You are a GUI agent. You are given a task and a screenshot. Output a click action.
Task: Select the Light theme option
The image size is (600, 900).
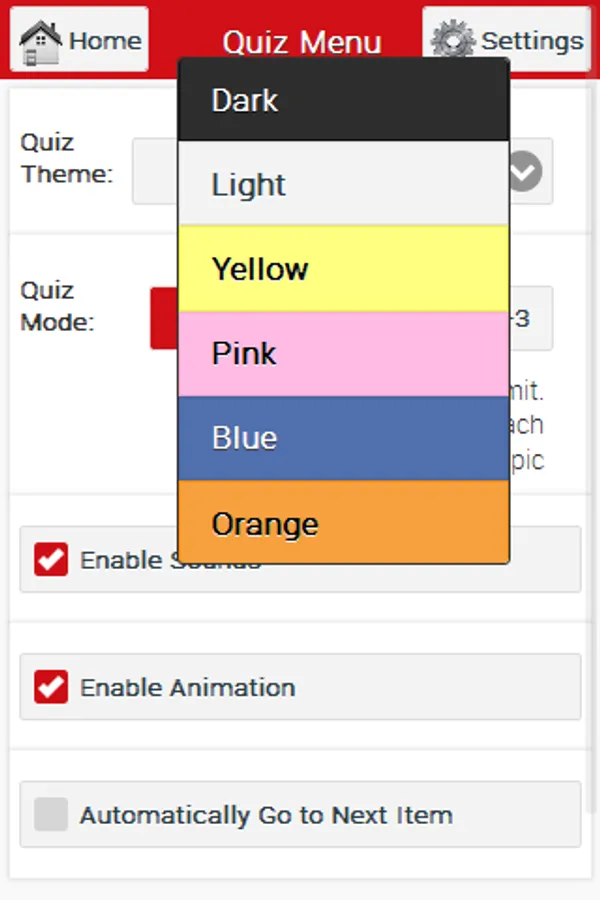click(x=344, y=184)
